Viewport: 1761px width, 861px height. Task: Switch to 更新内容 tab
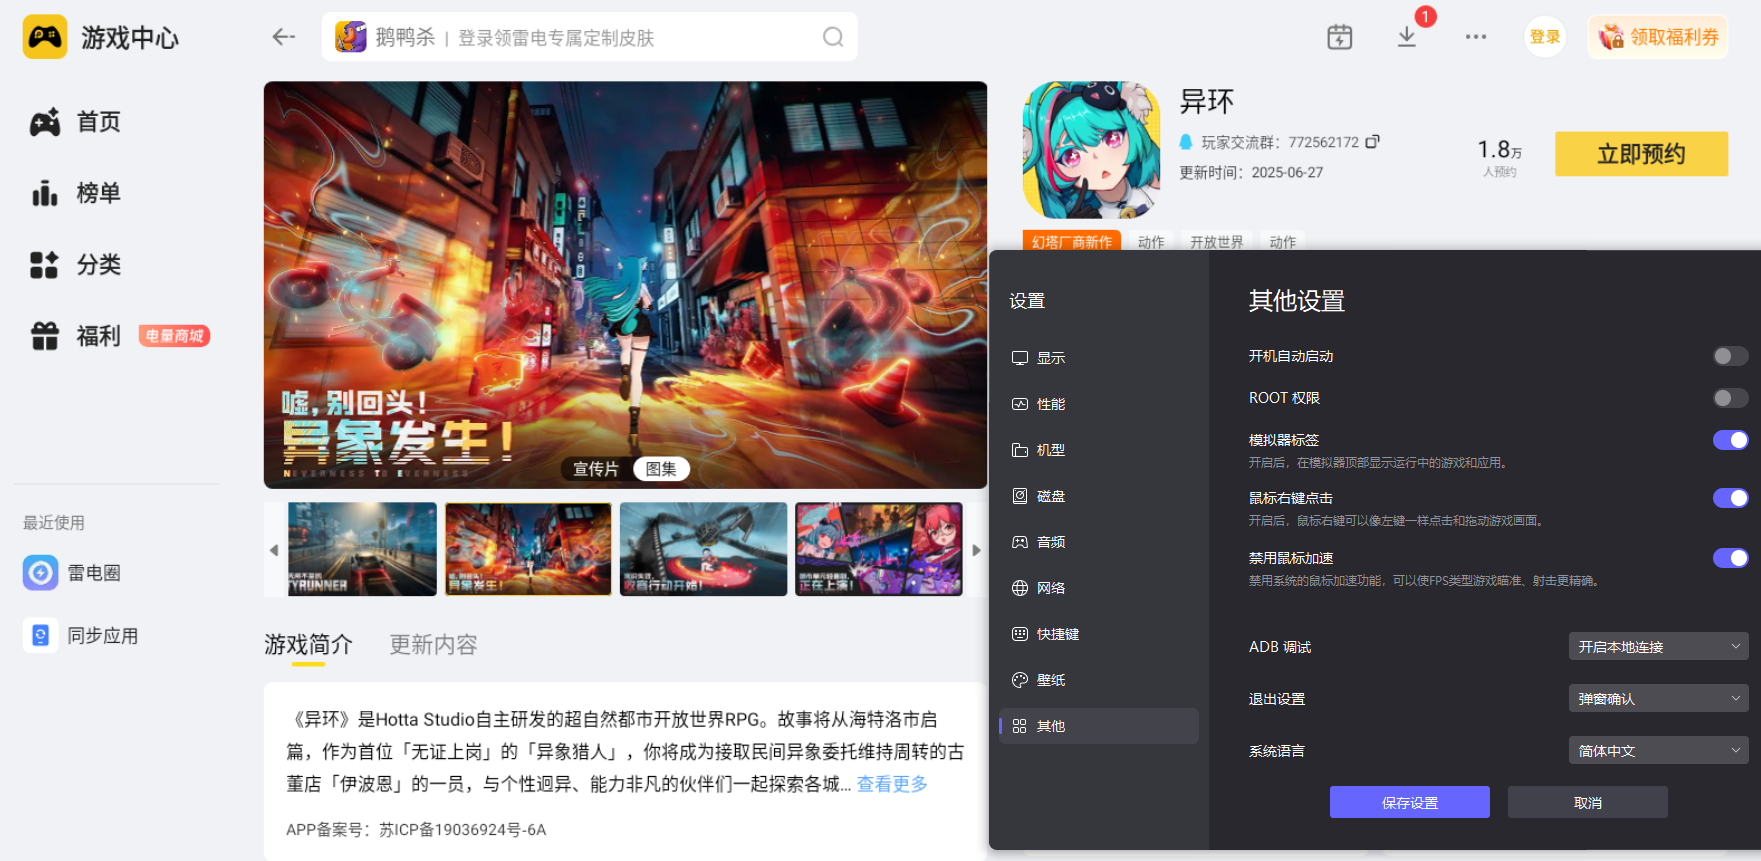[433, 645]
